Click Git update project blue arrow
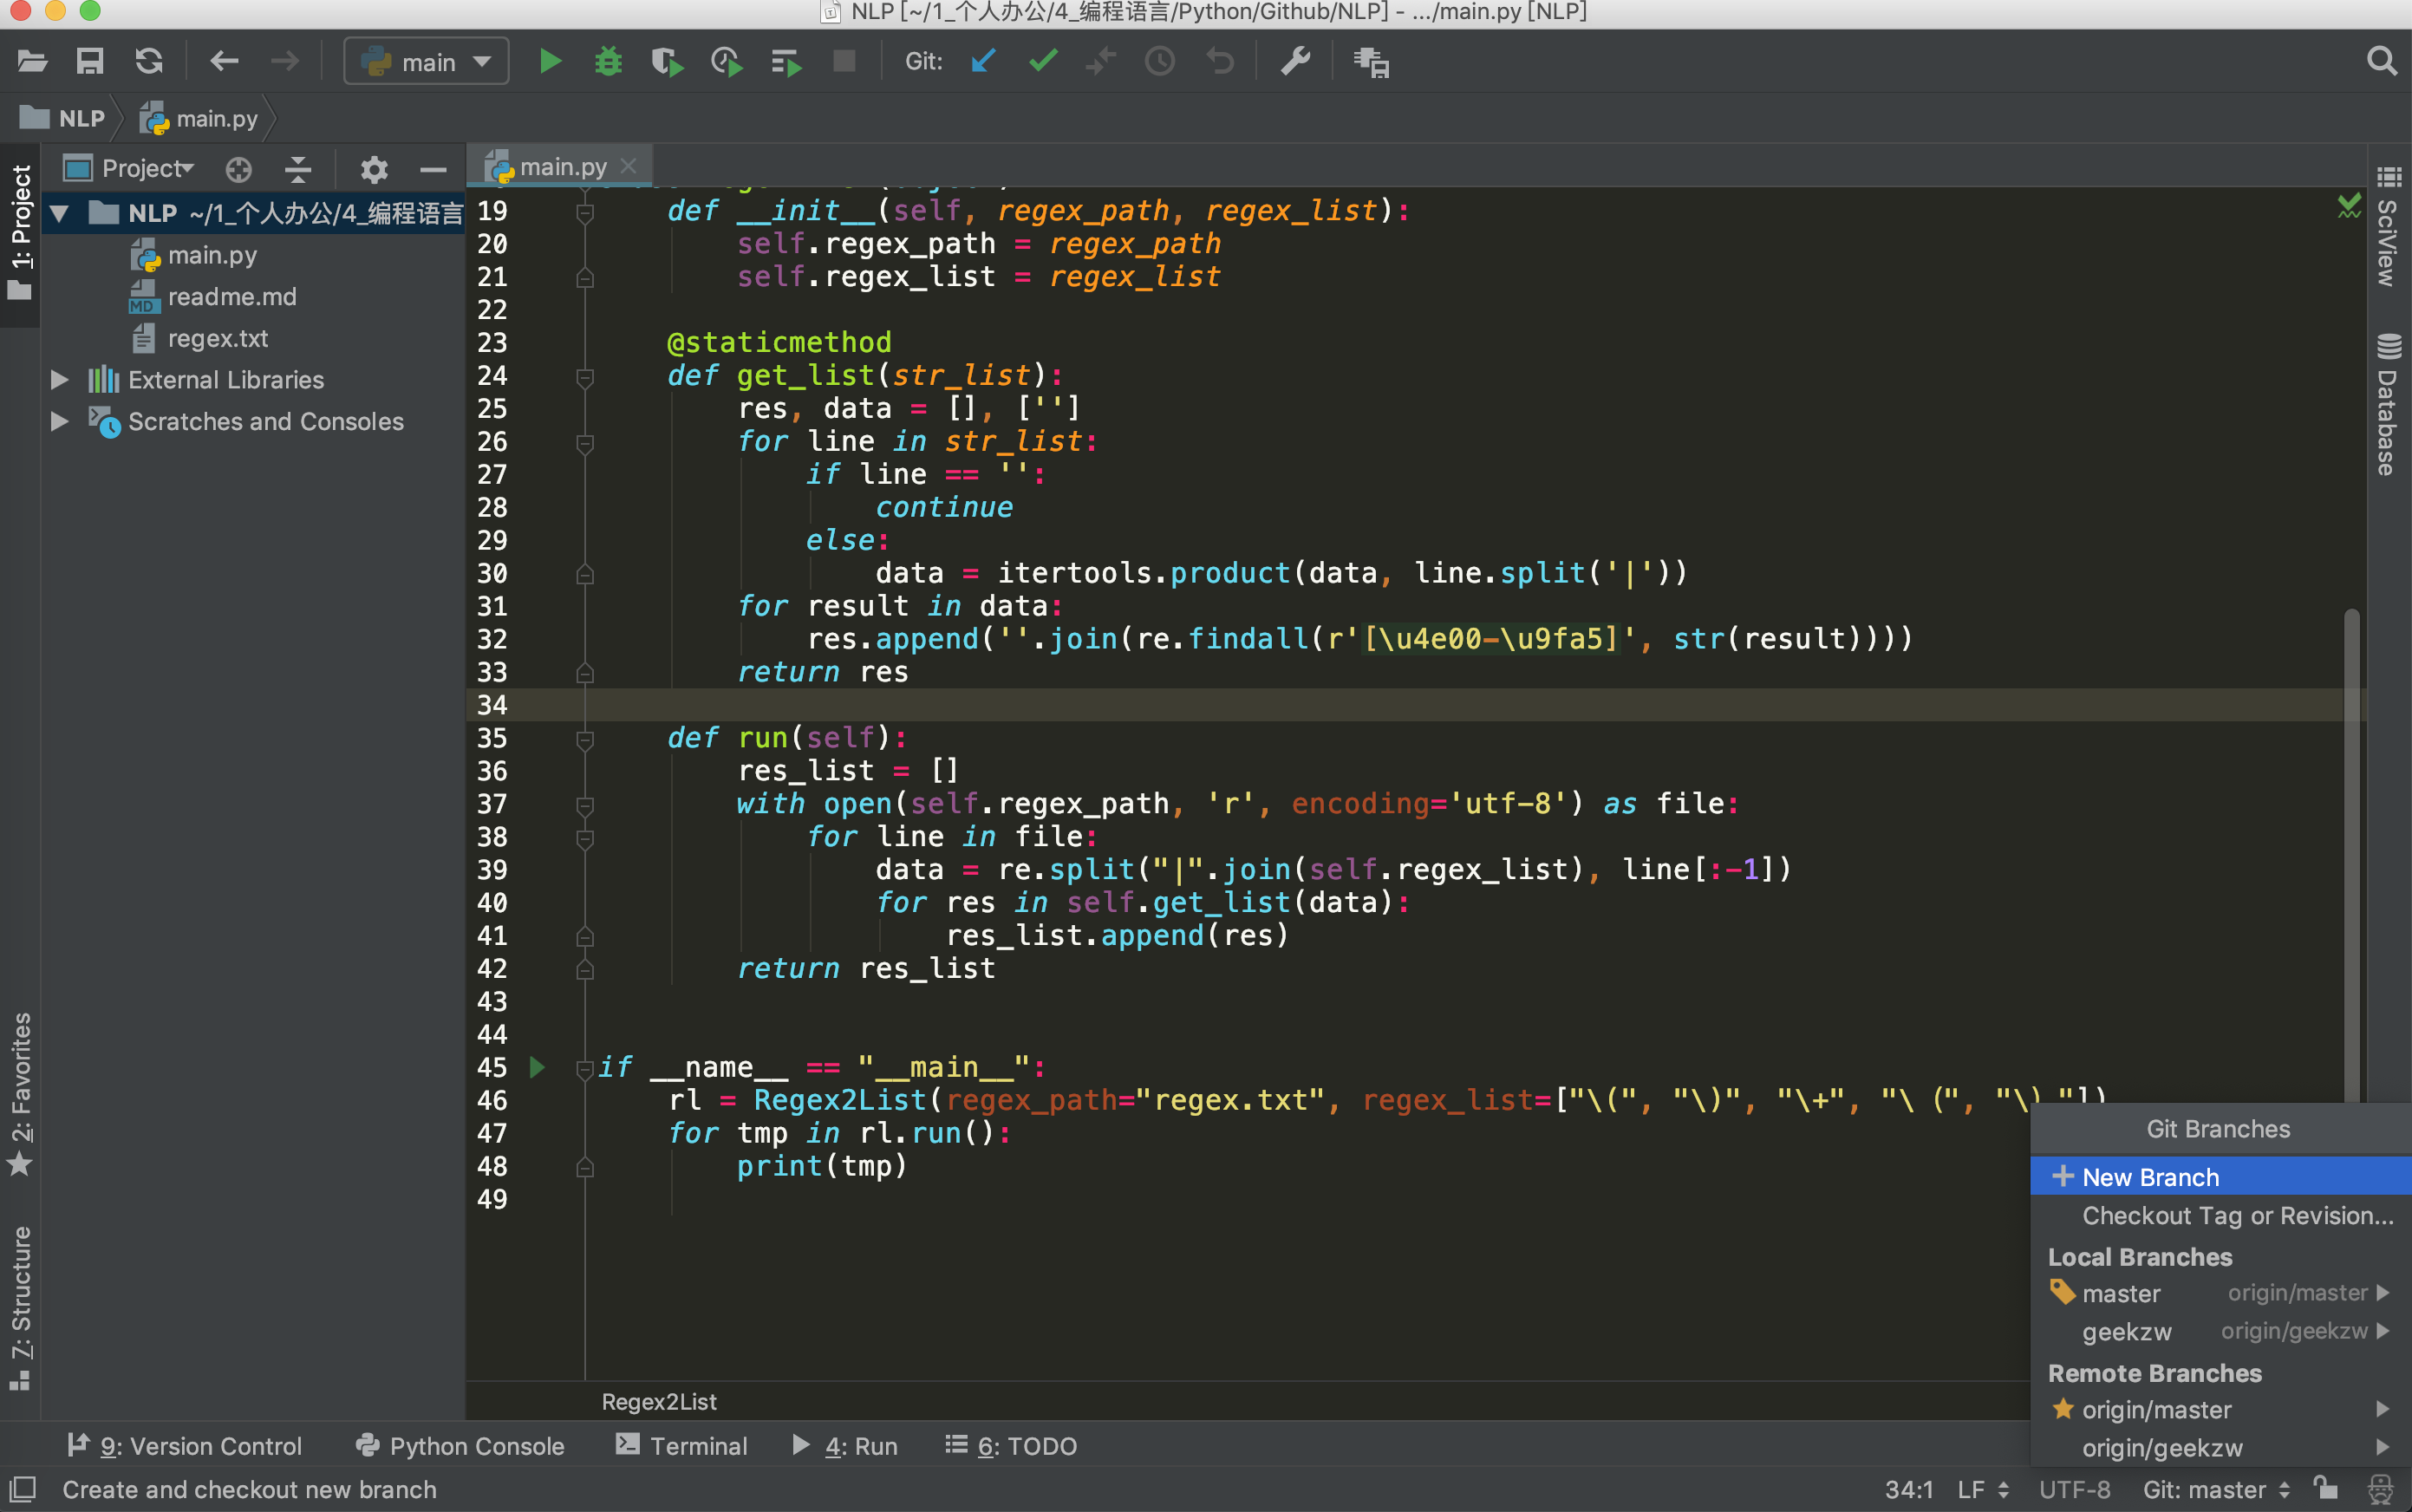Image resolution: width=2412 pixels, height=1512 pixels. pyautogui.click(x=983, y=62)
